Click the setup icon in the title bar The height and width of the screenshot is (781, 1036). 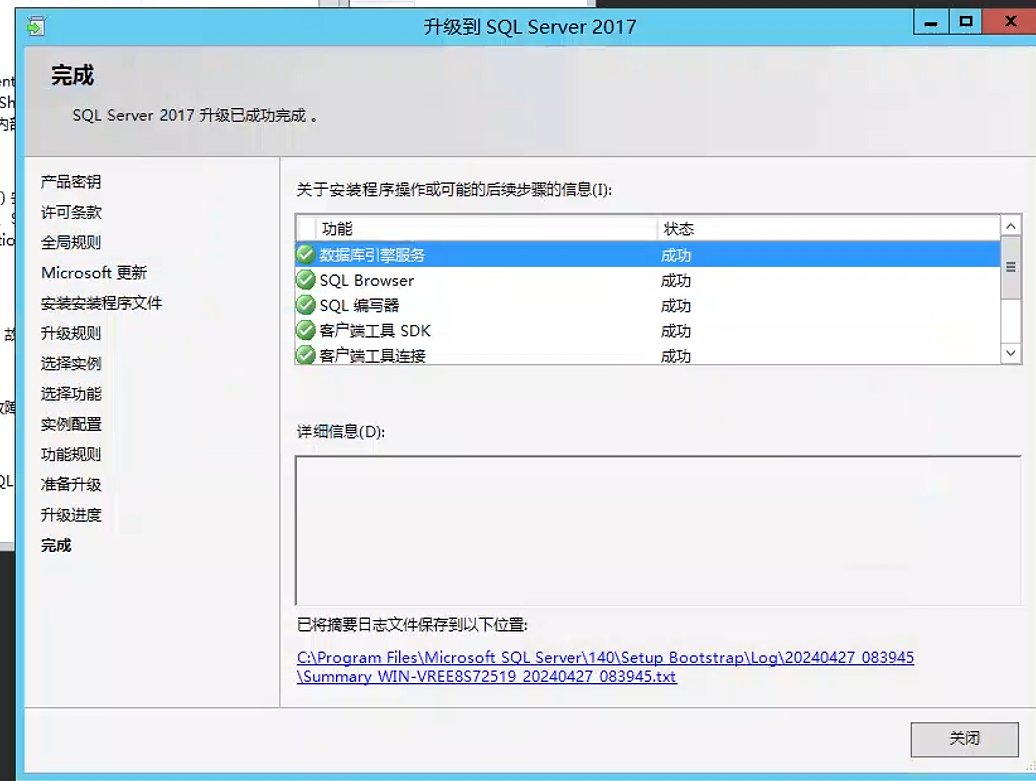pyautogui.click(x=36, y=26)
